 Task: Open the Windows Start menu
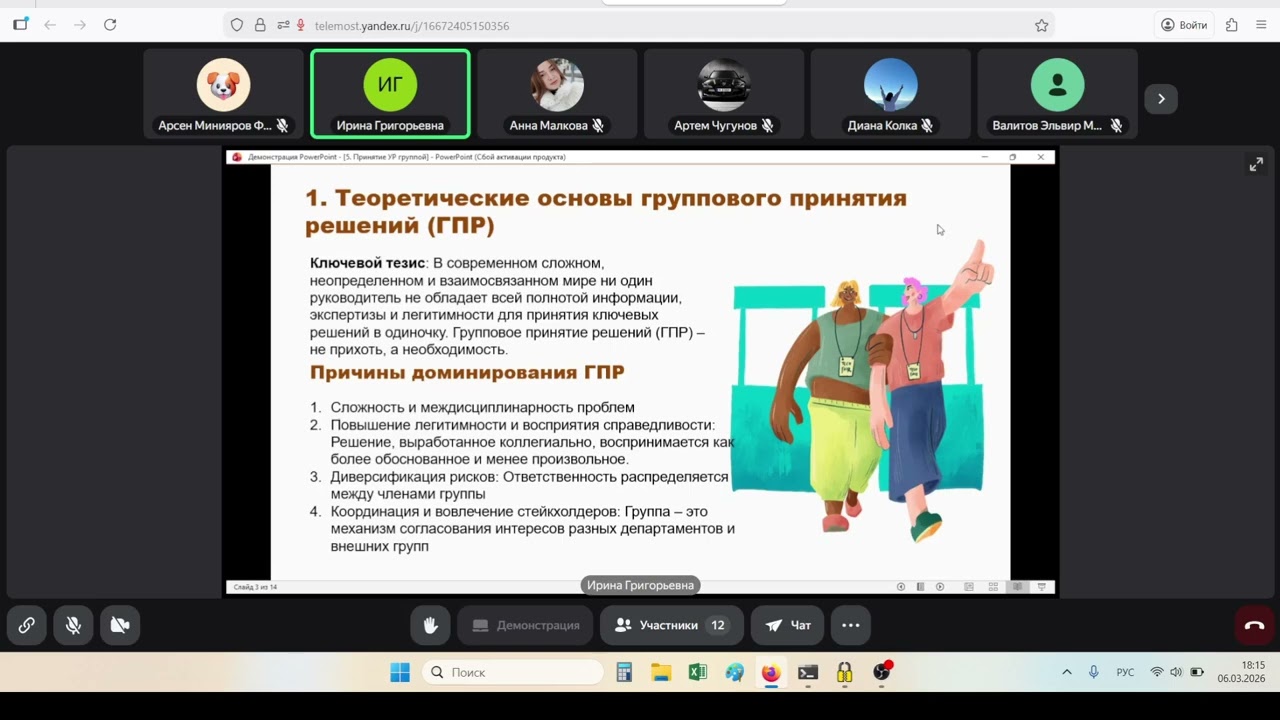(400, 672)
